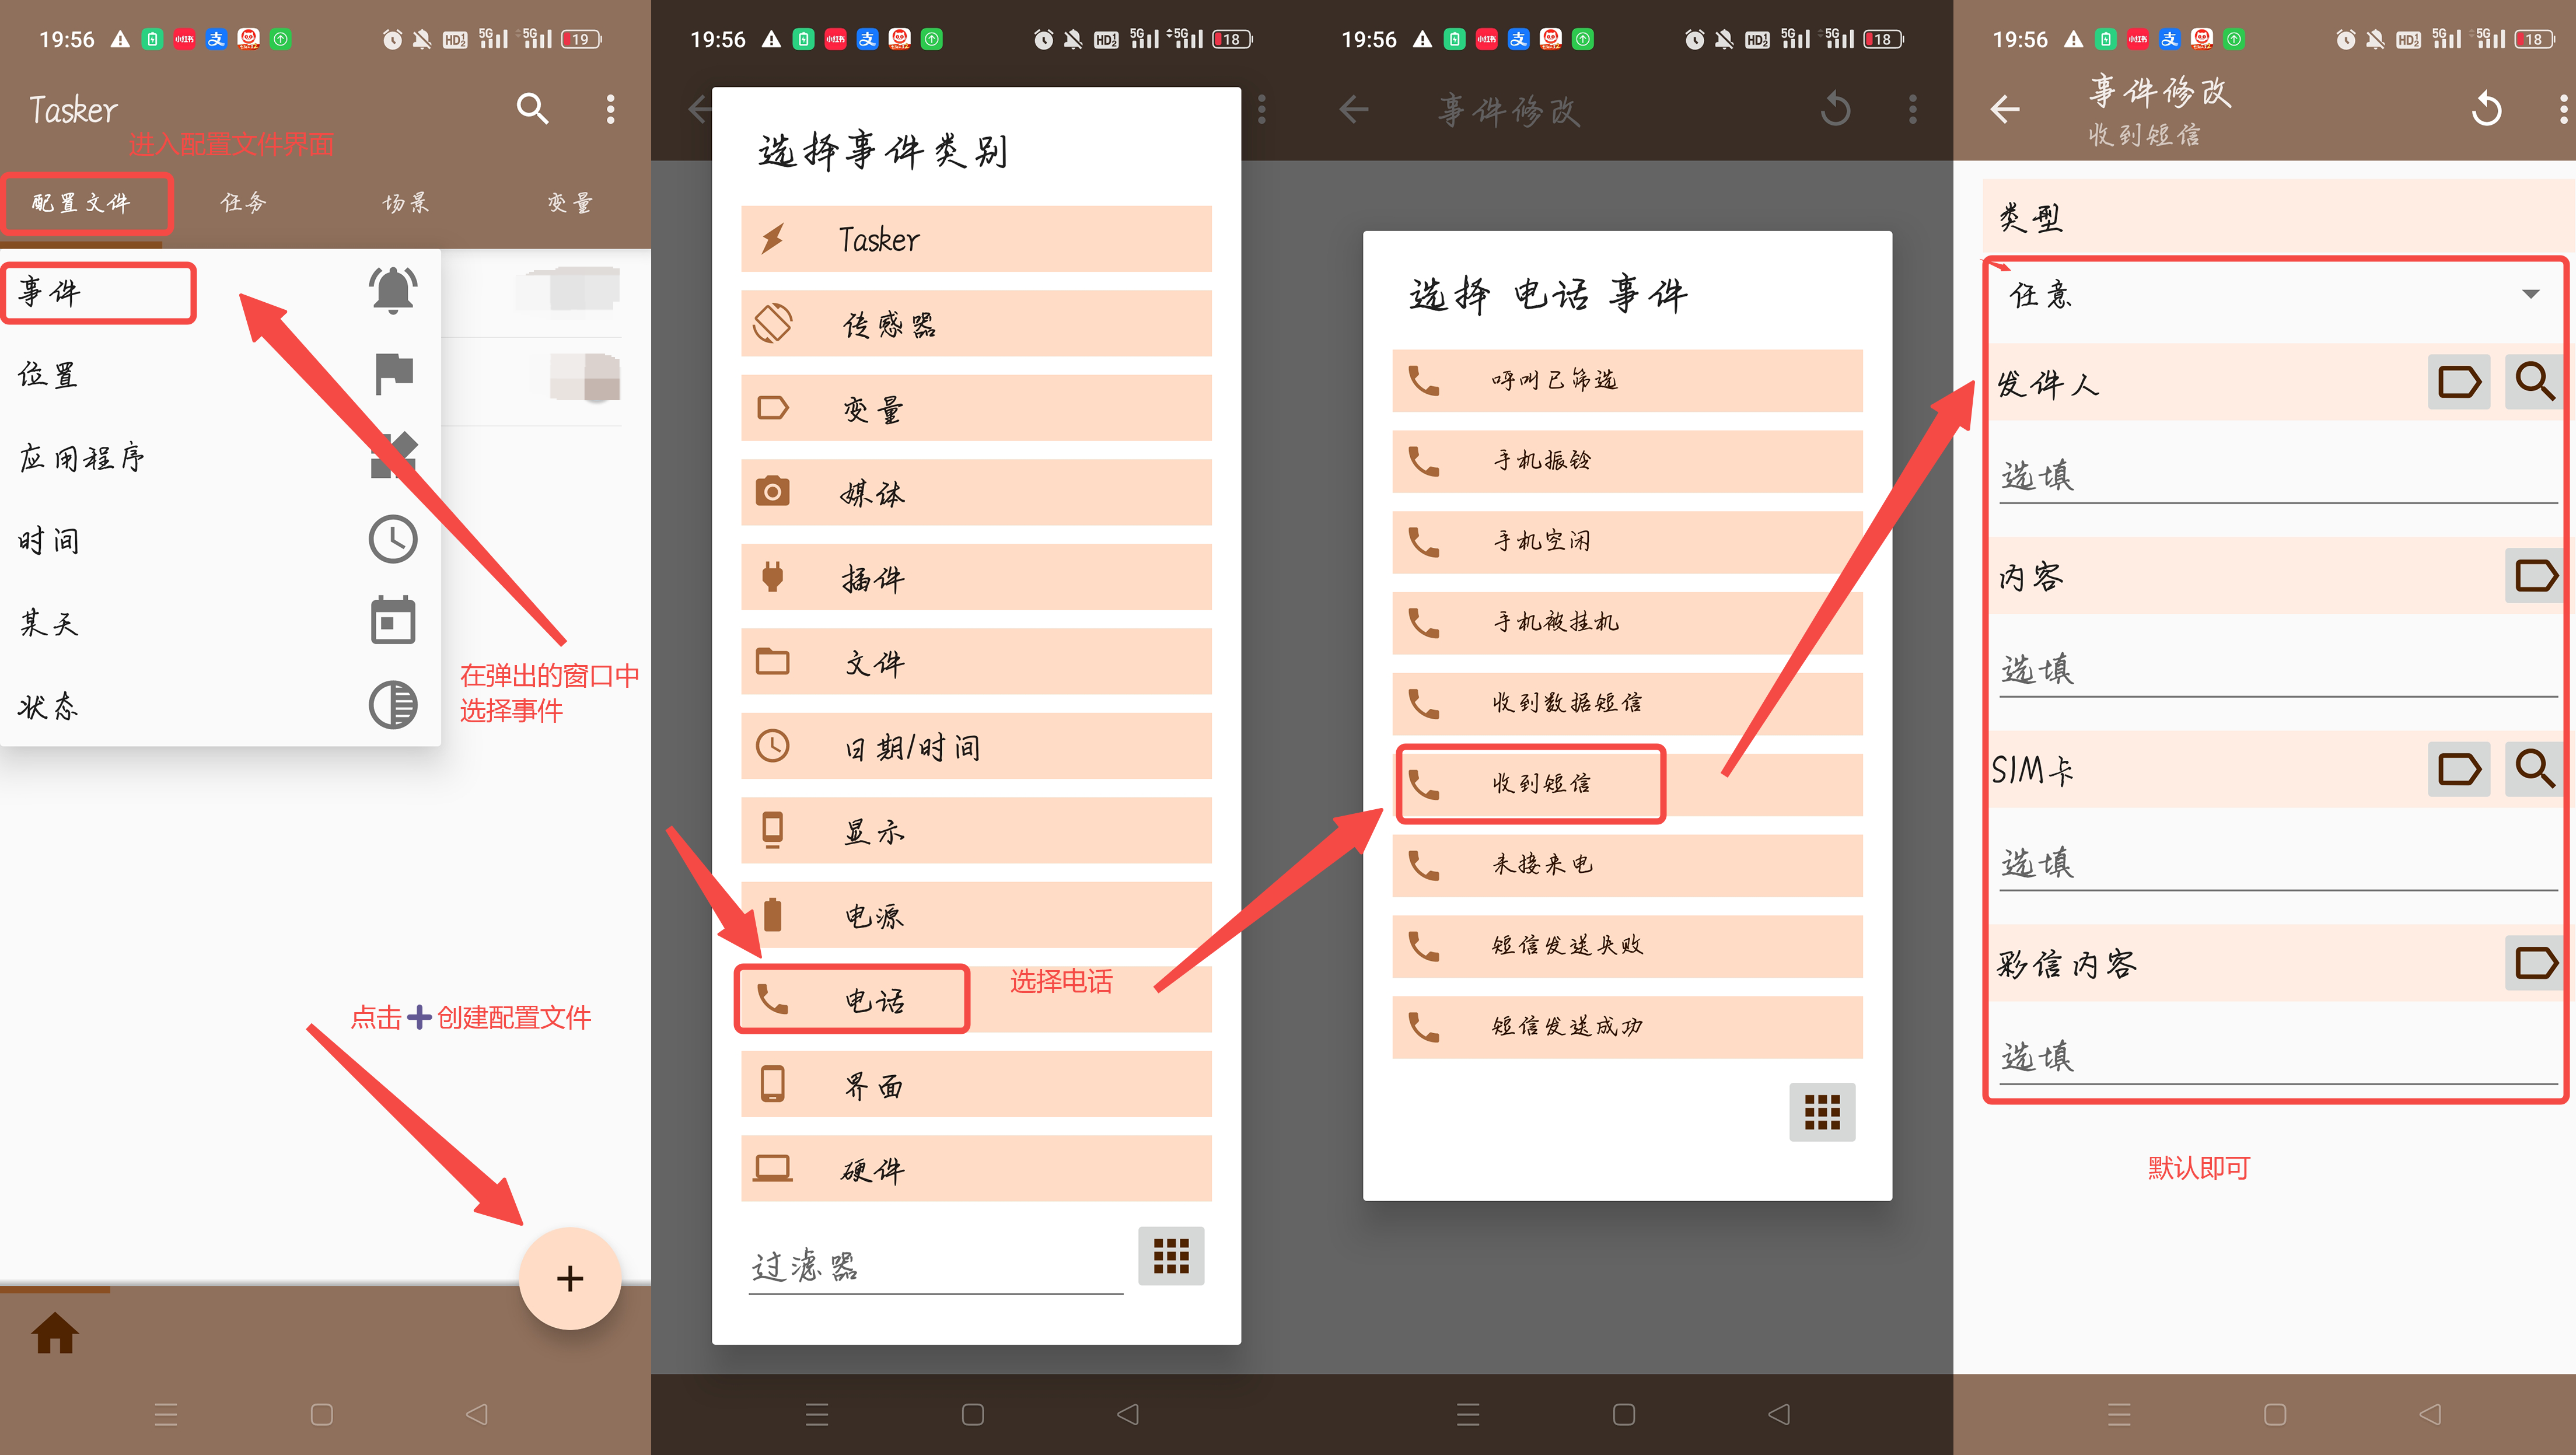Screen dimensions: 2576x1455
Task: Choose the 传感器 event category
Action: pyautogui.click(x=976, y=323)
